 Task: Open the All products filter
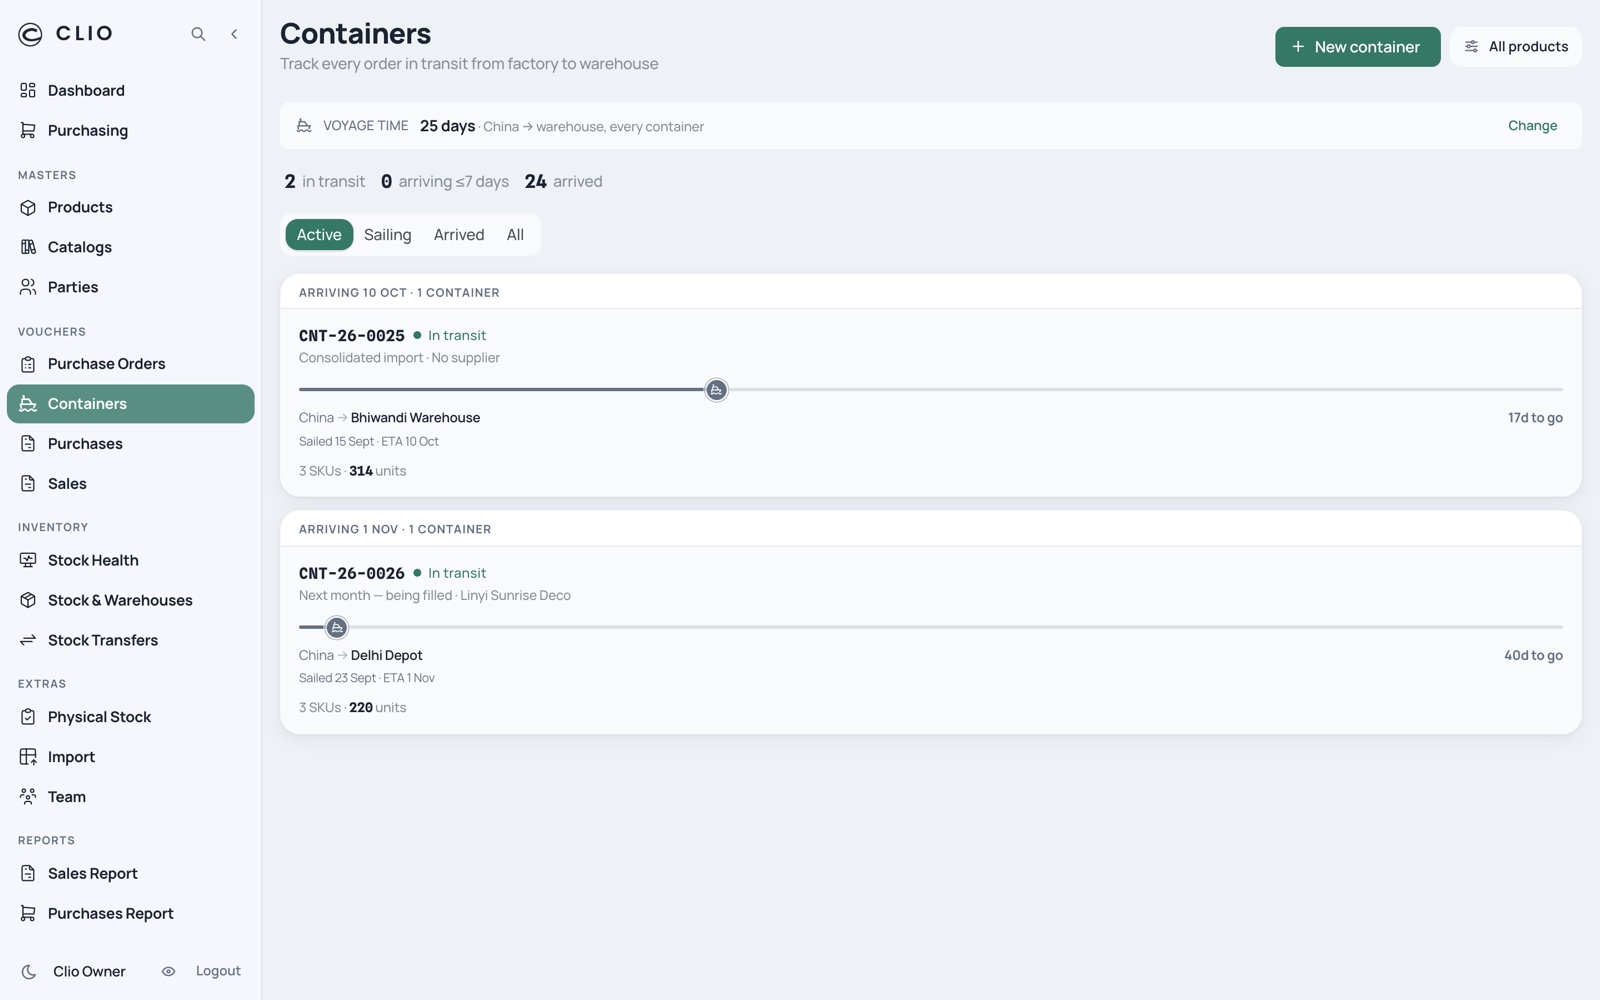[x=1516, y=47]
